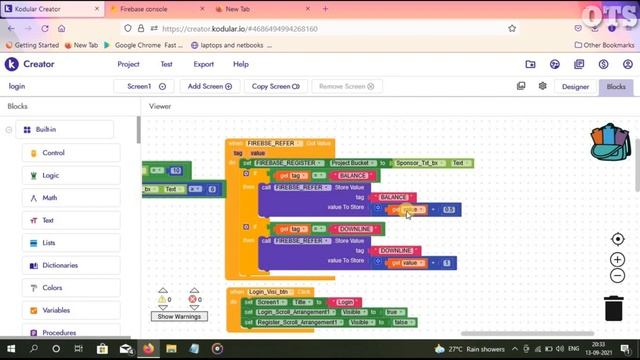Open the user account icon
The width and height of the screenshot is (640, 360).
628,64
